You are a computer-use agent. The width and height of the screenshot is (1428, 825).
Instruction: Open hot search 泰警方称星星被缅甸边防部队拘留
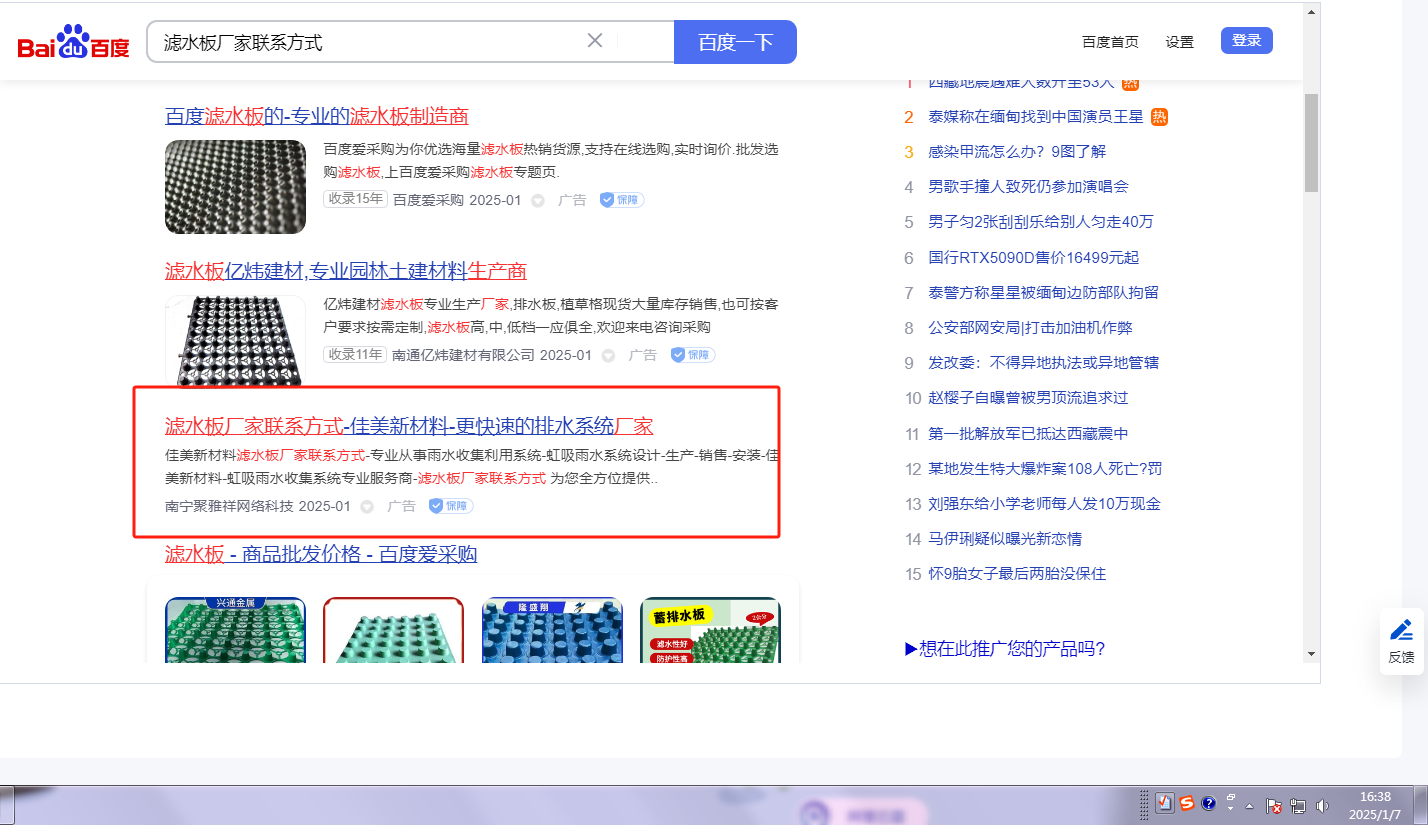point(1044,293)
